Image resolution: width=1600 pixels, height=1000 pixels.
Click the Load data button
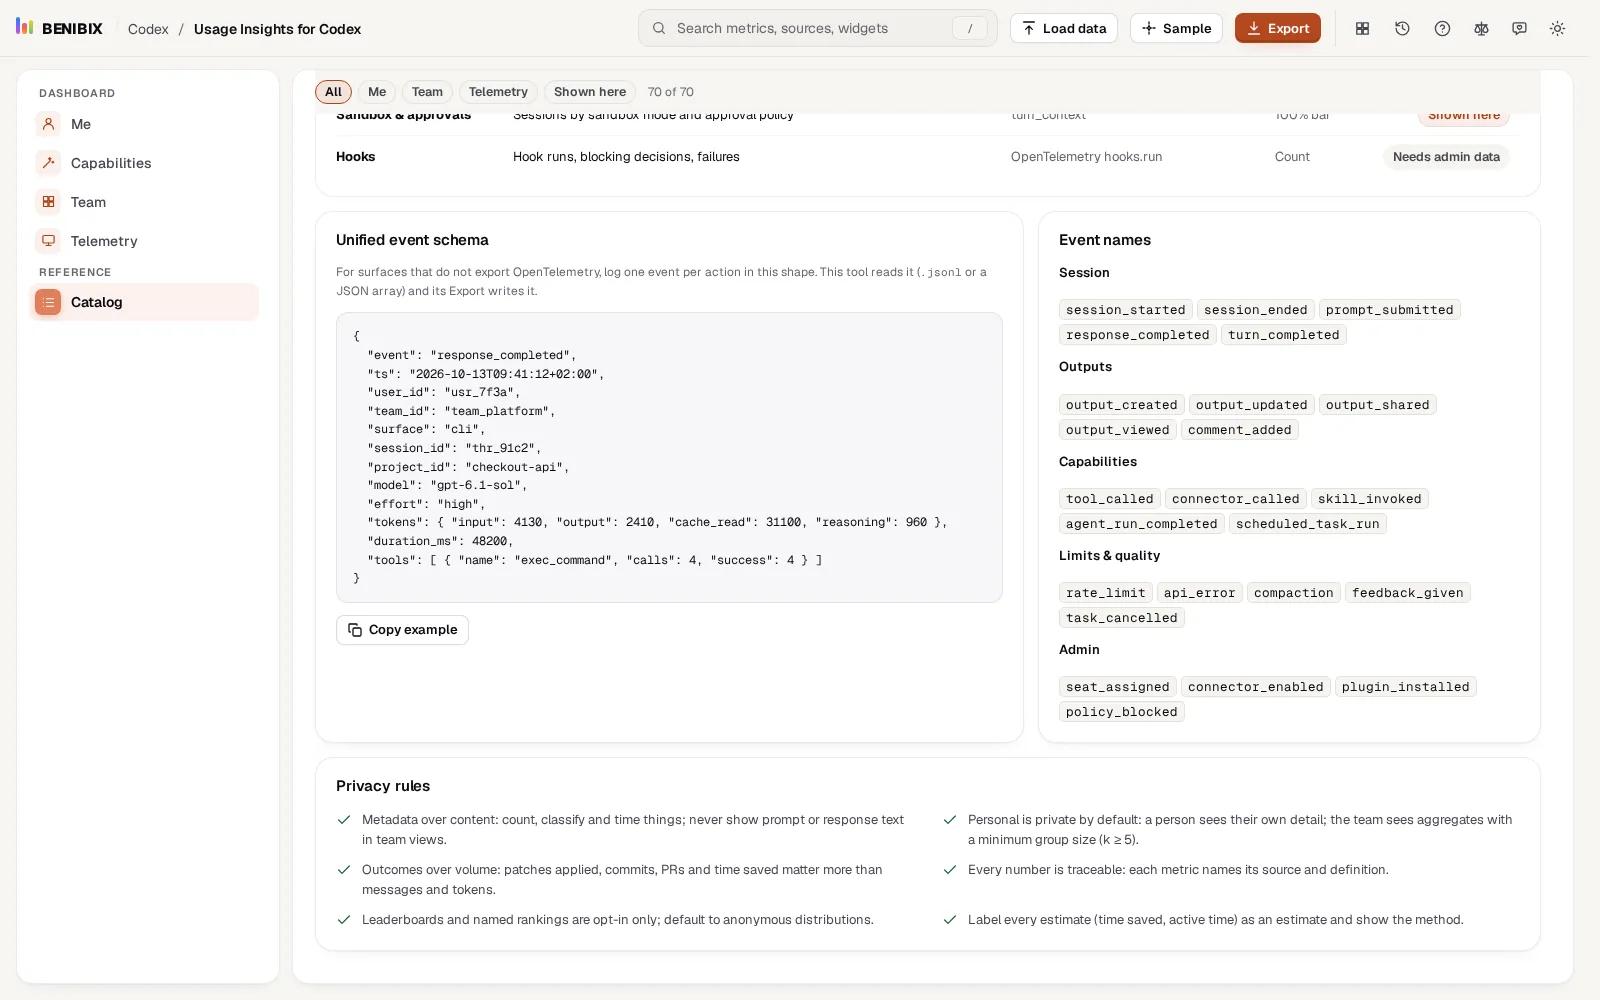click(1064, 28)
